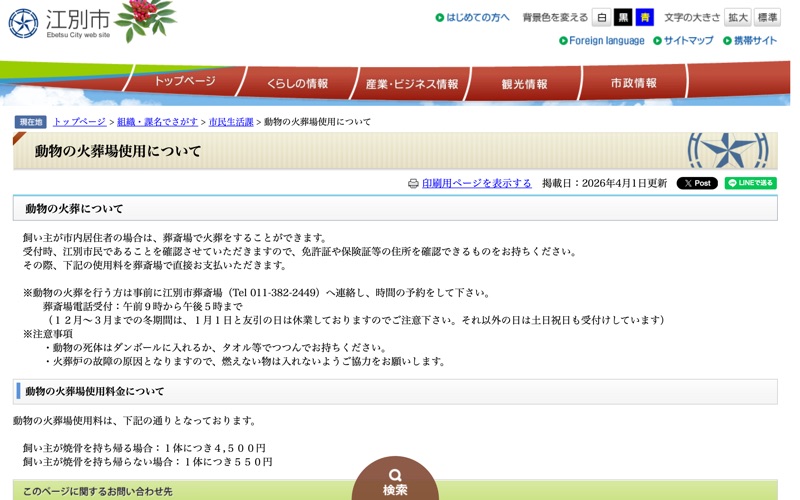Image resolution: width=800 pixels, height=500 pixels.
Task: Open 印刷用ページを表示する link
Action: pos(477,183)
